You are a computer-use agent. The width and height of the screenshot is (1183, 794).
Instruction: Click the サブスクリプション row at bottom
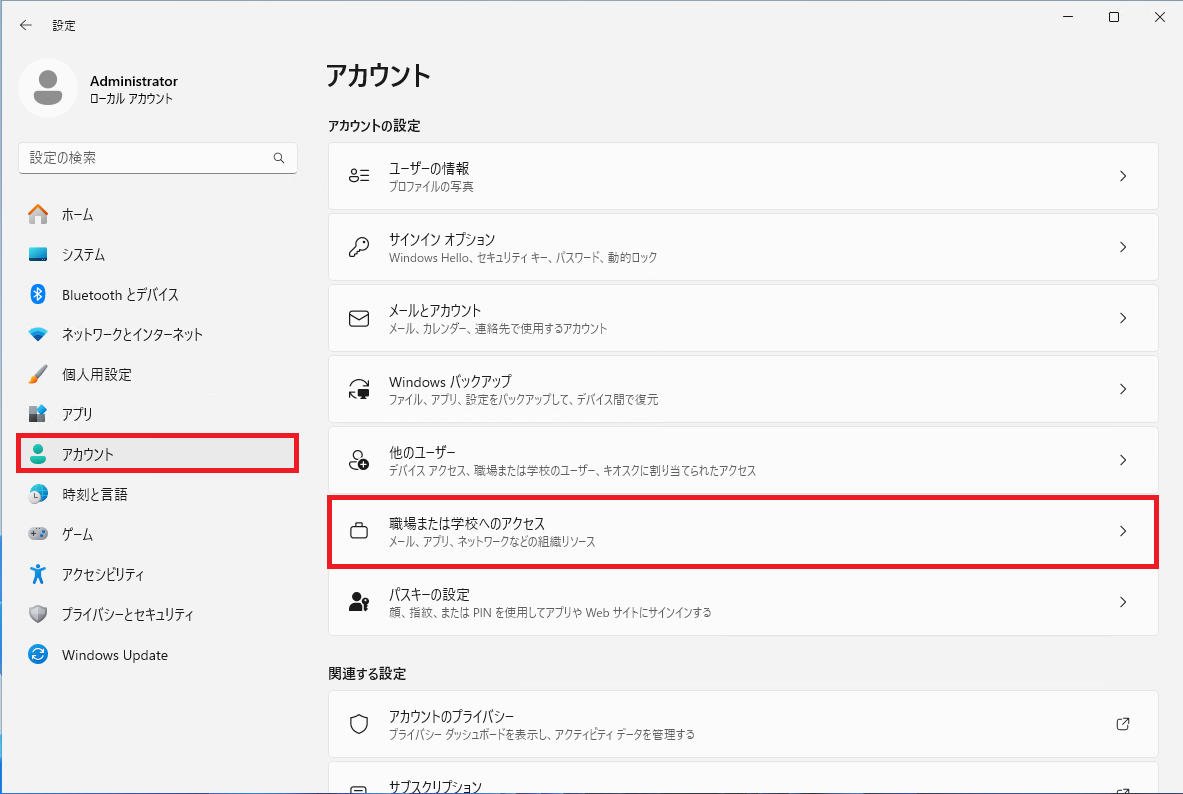coord(743,778)
